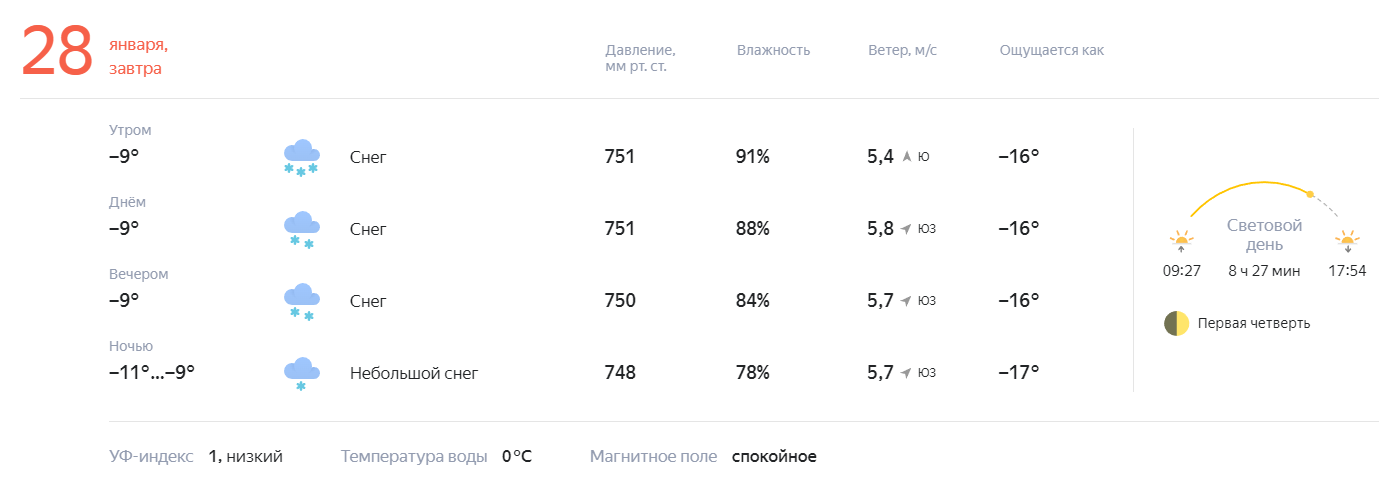Click the large date number 28
The image size is (1379, 487).
57,51
